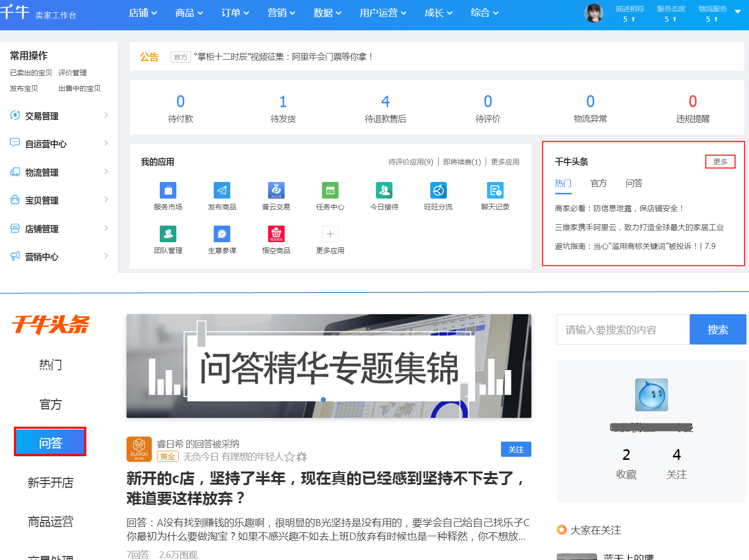
Task: Click the 自运营中心 chat bubble icon
Action: tap(15, 143)
